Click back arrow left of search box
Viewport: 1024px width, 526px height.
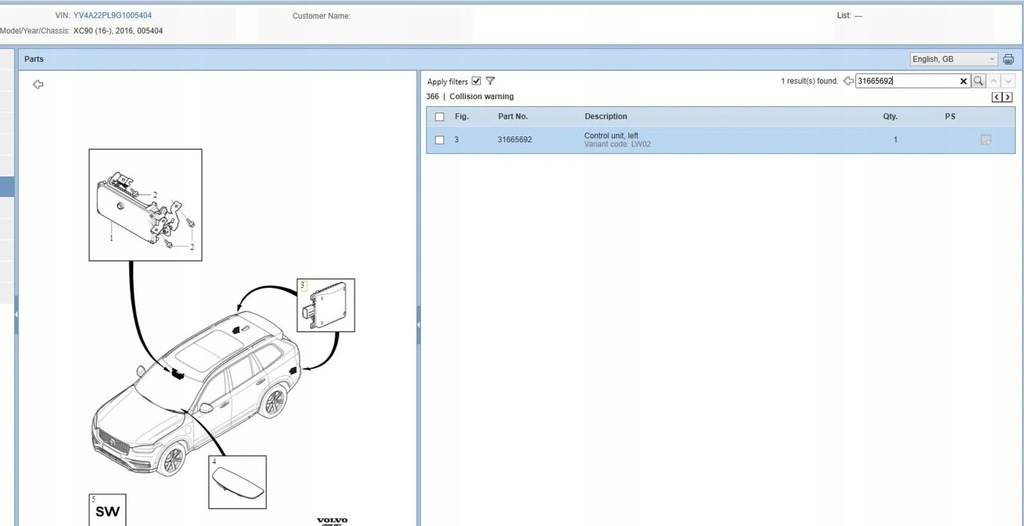848,81
